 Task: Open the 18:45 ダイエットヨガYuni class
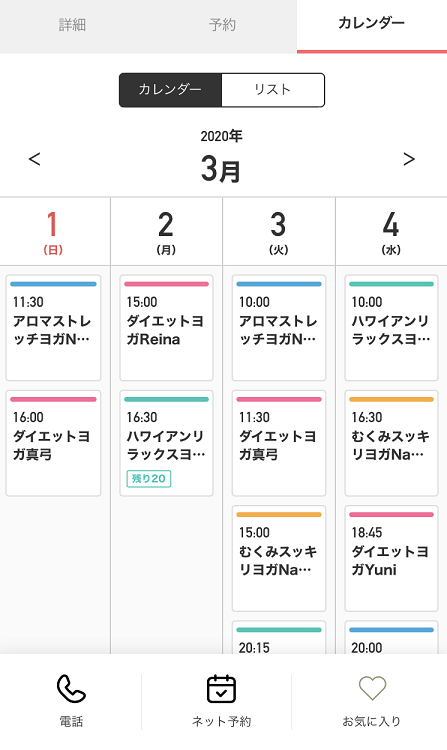click(391, 558)
